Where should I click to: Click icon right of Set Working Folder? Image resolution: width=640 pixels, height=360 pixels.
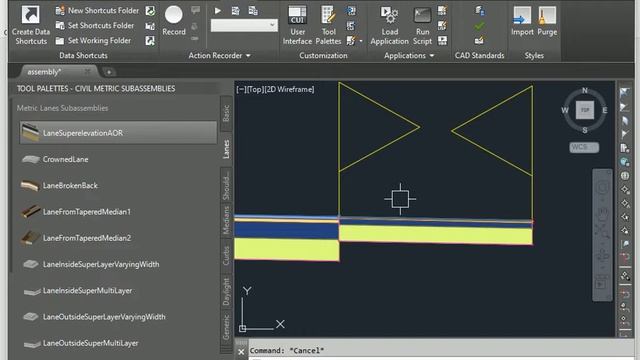[x=150, y=41]
